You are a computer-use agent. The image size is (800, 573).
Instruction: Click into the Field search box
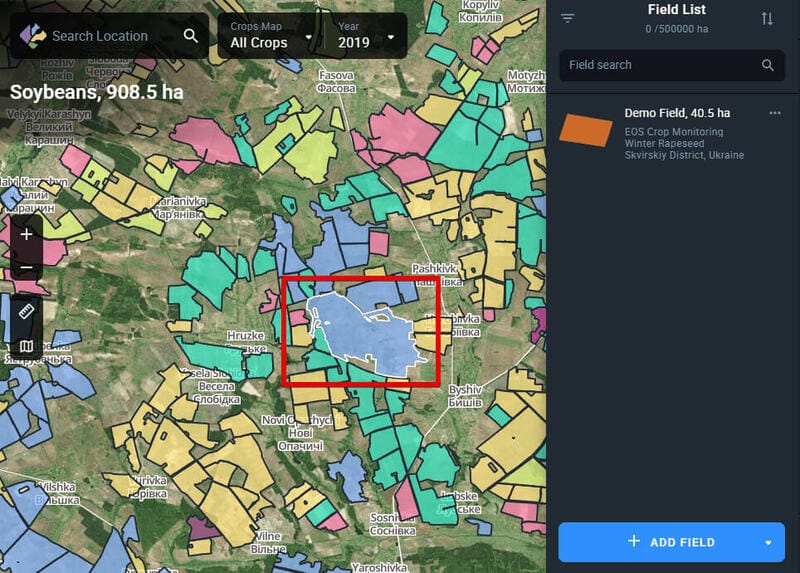(x=672, y=65)
